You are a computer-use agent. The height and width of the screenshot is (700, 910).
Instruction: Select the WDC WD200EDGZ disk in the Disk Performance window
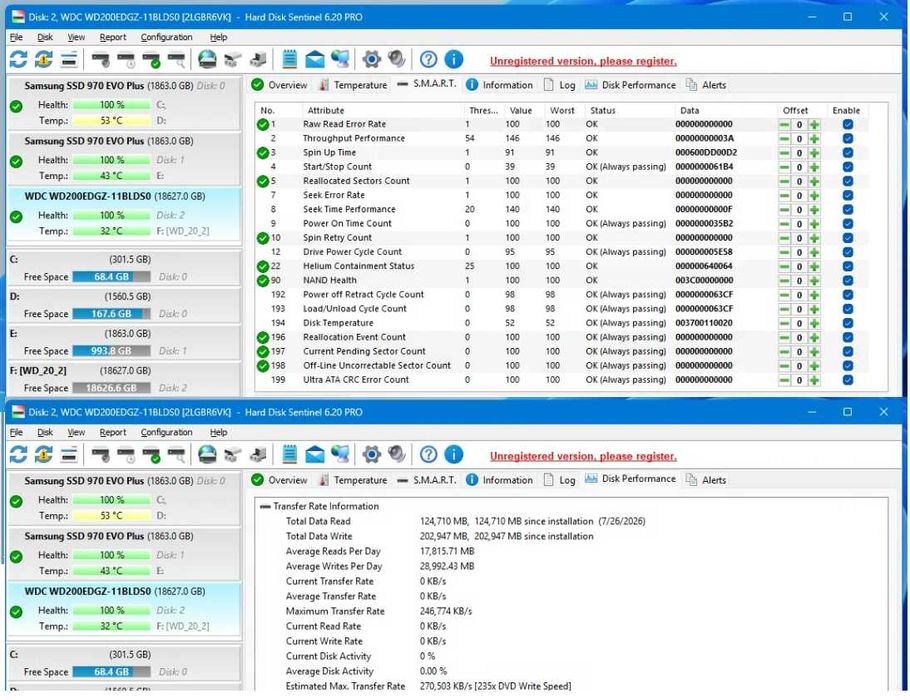124,608
